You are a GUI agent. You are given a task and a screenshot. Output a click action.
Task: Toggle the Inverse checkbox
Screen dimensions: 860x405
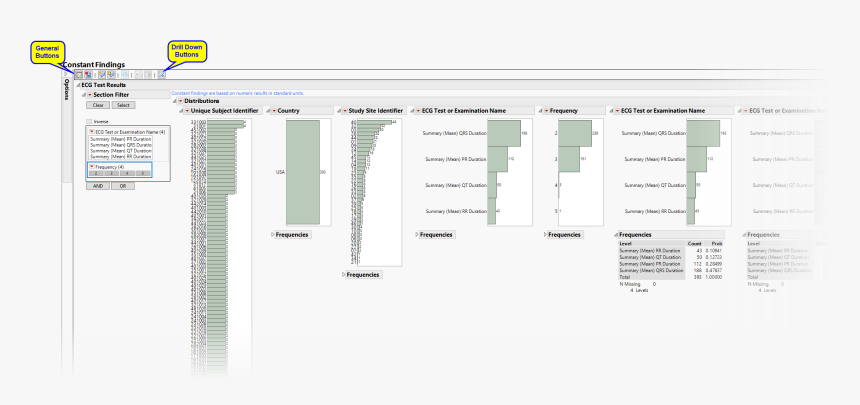[90, 121]
